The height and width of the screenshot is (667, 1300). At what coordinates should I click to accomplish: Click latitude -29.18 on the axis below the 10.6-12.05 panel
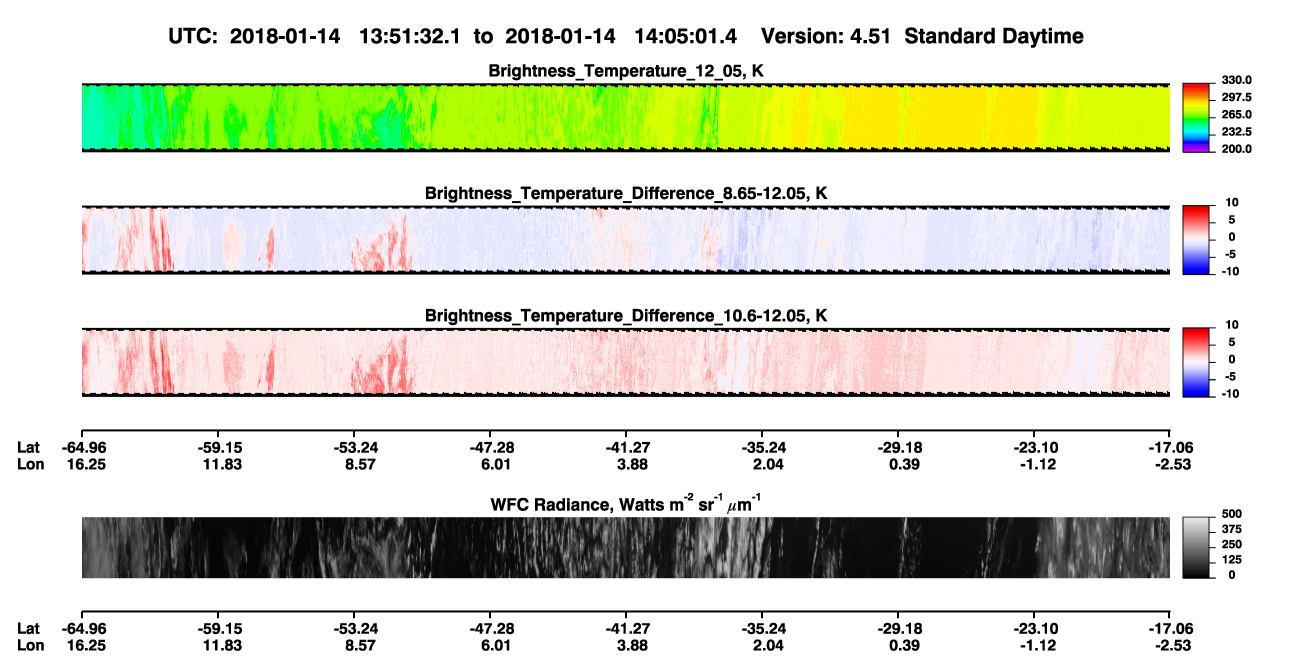pyautogui.click(x=898, y=447)
